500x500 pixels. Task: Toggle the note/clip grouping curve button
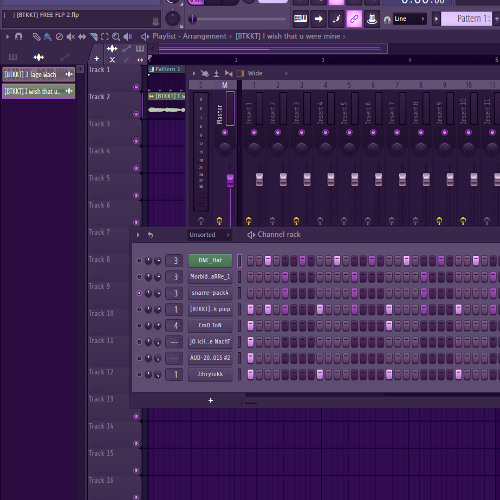(336, 19)
